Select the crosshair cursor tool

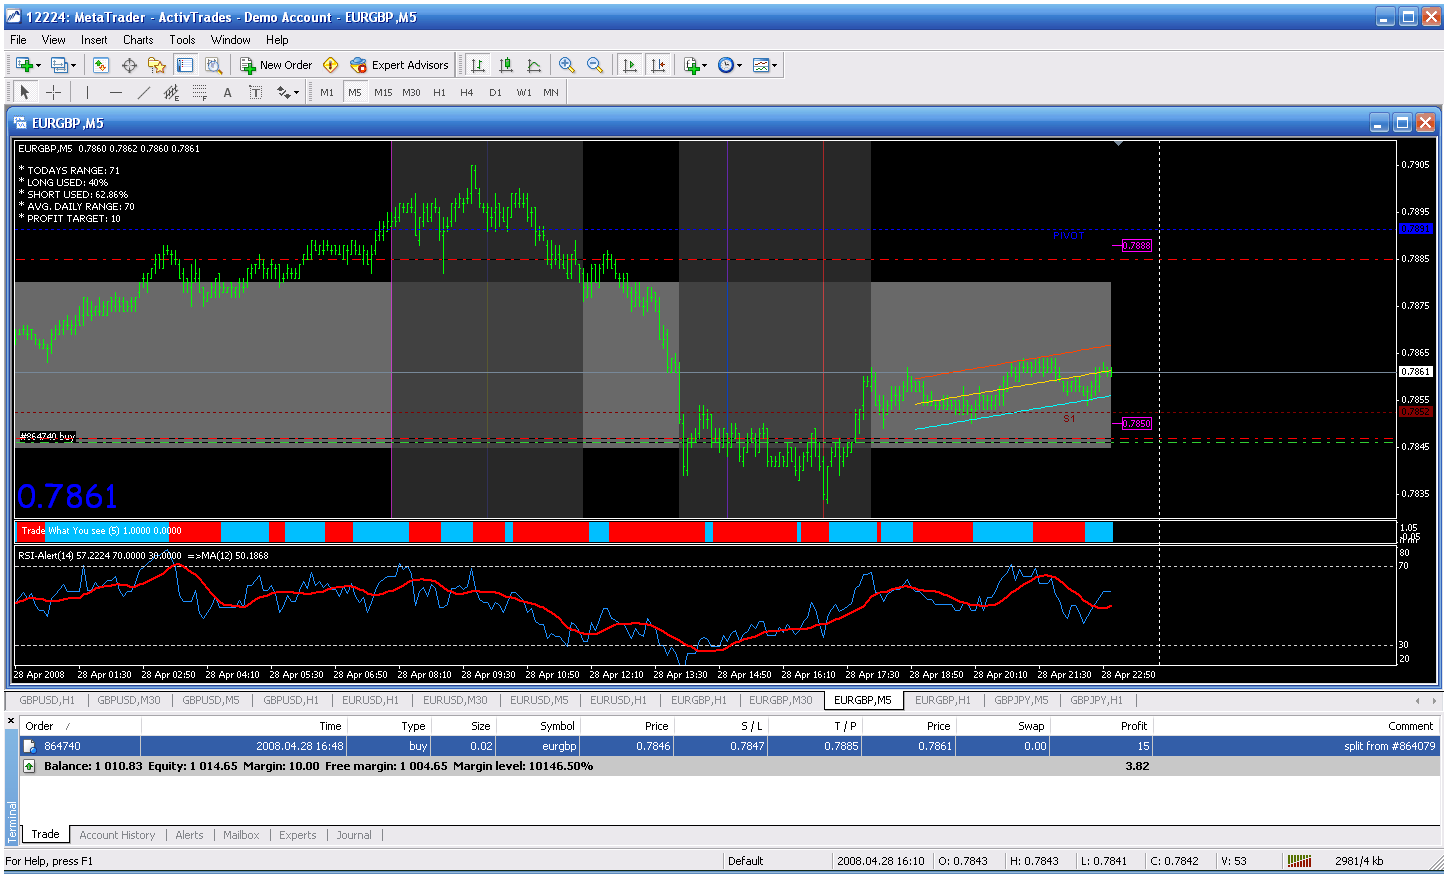[x=54, y=92]
